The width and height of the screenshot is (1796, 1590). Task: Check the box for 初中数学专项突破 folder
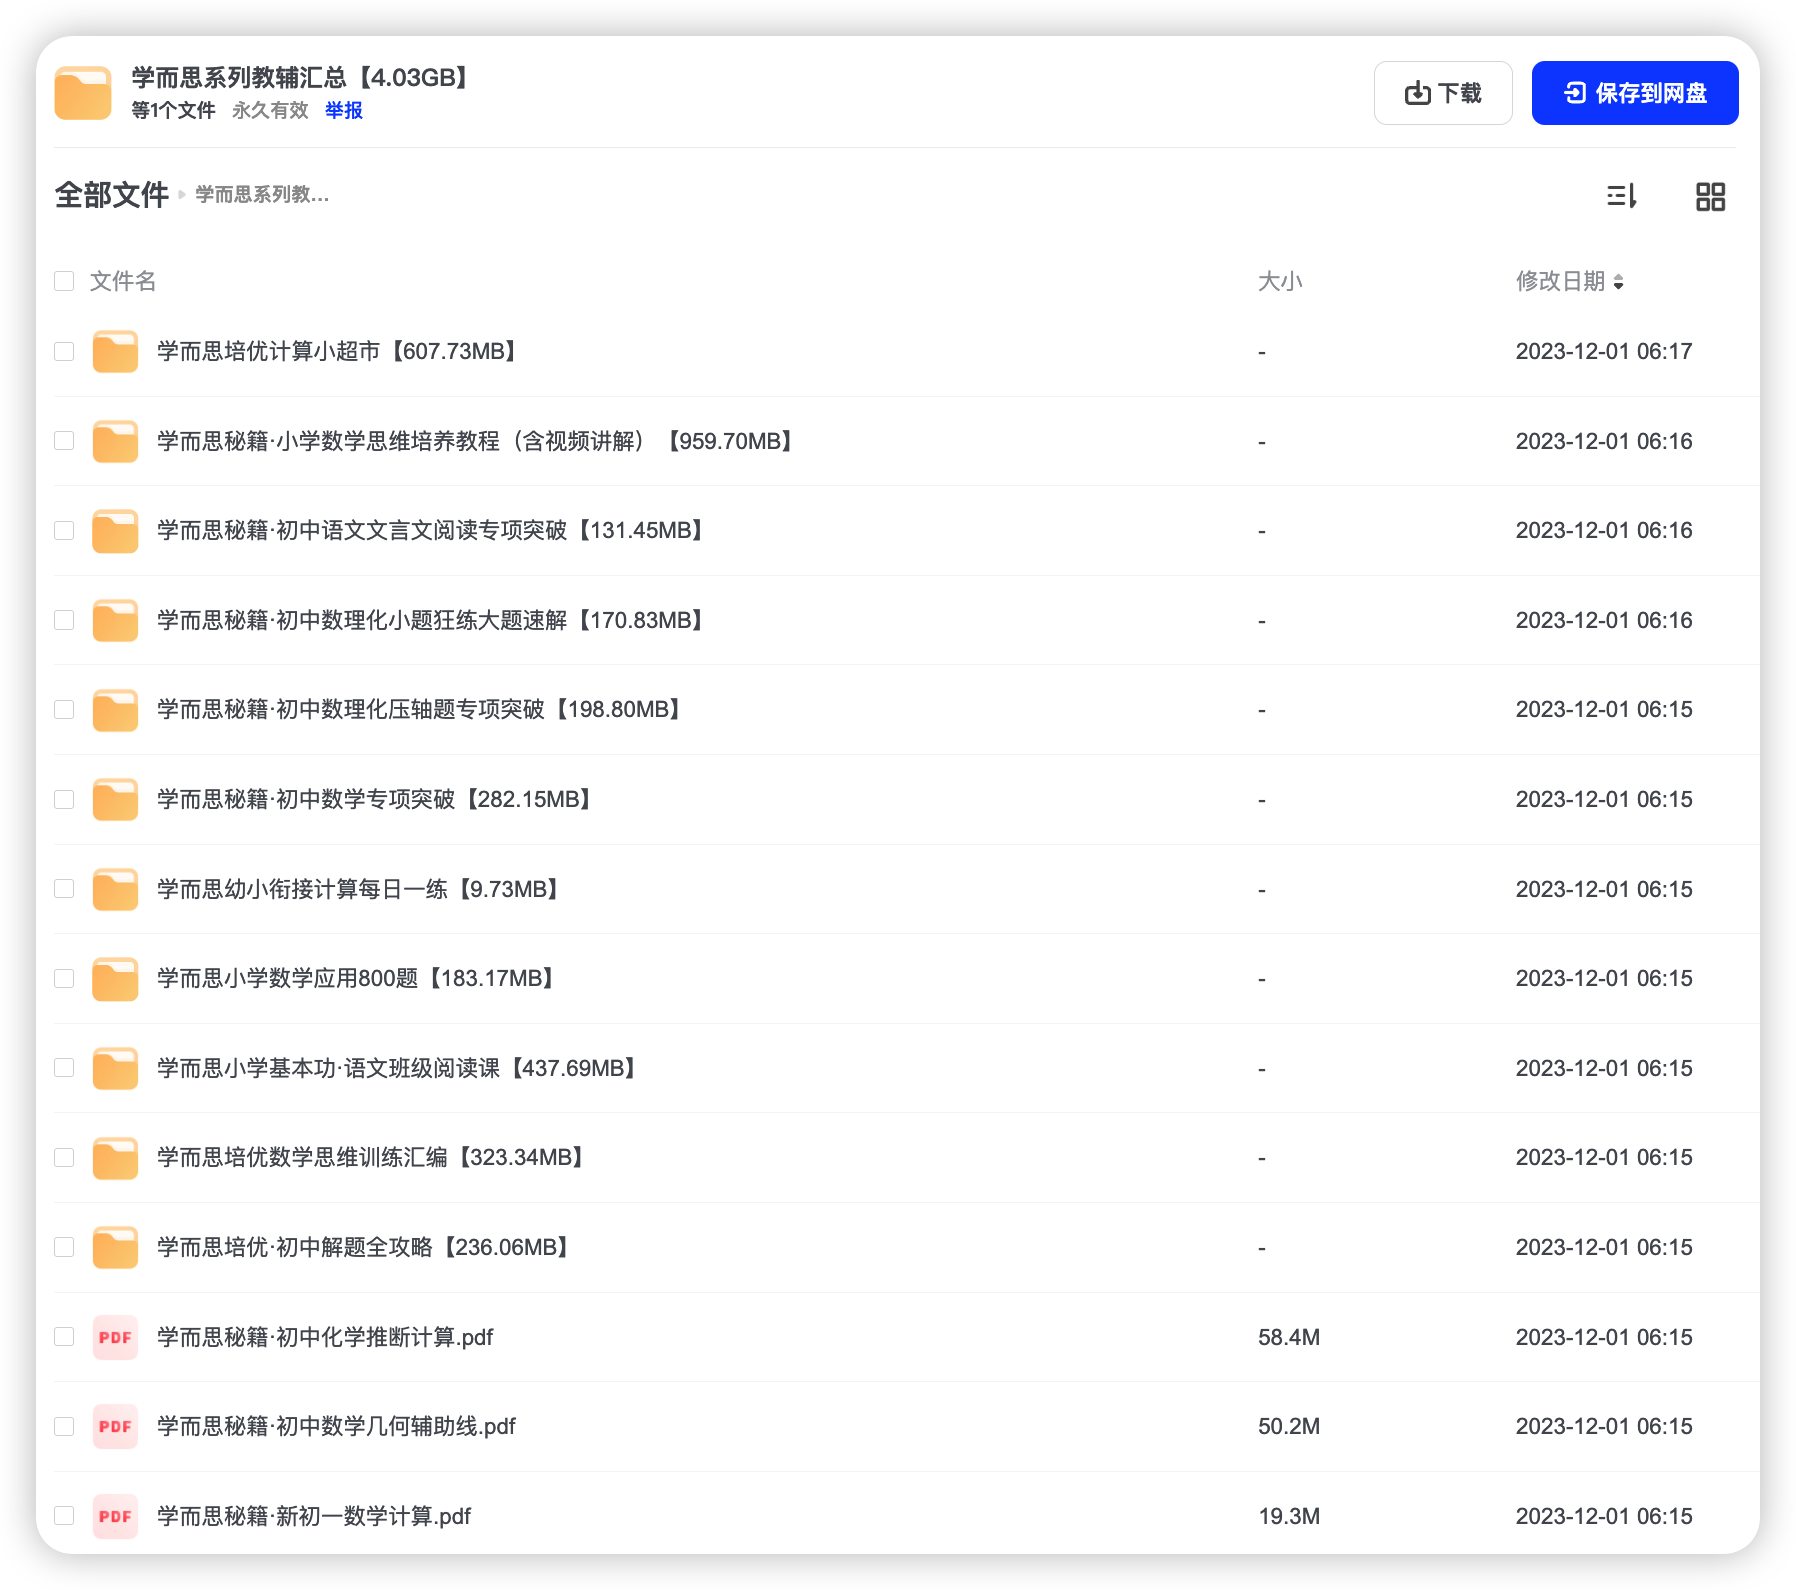pos(64,800)
